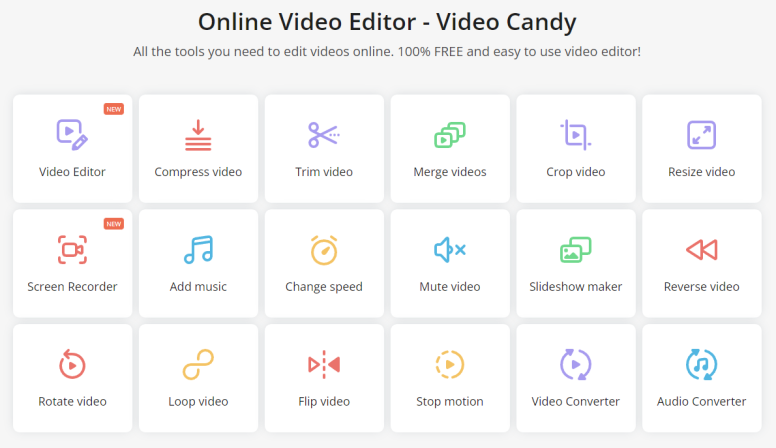Viewport: 776px width, 448px height.
Task: Click the NEW badge on Screen Recorder card
Action: tap(114, 224)
